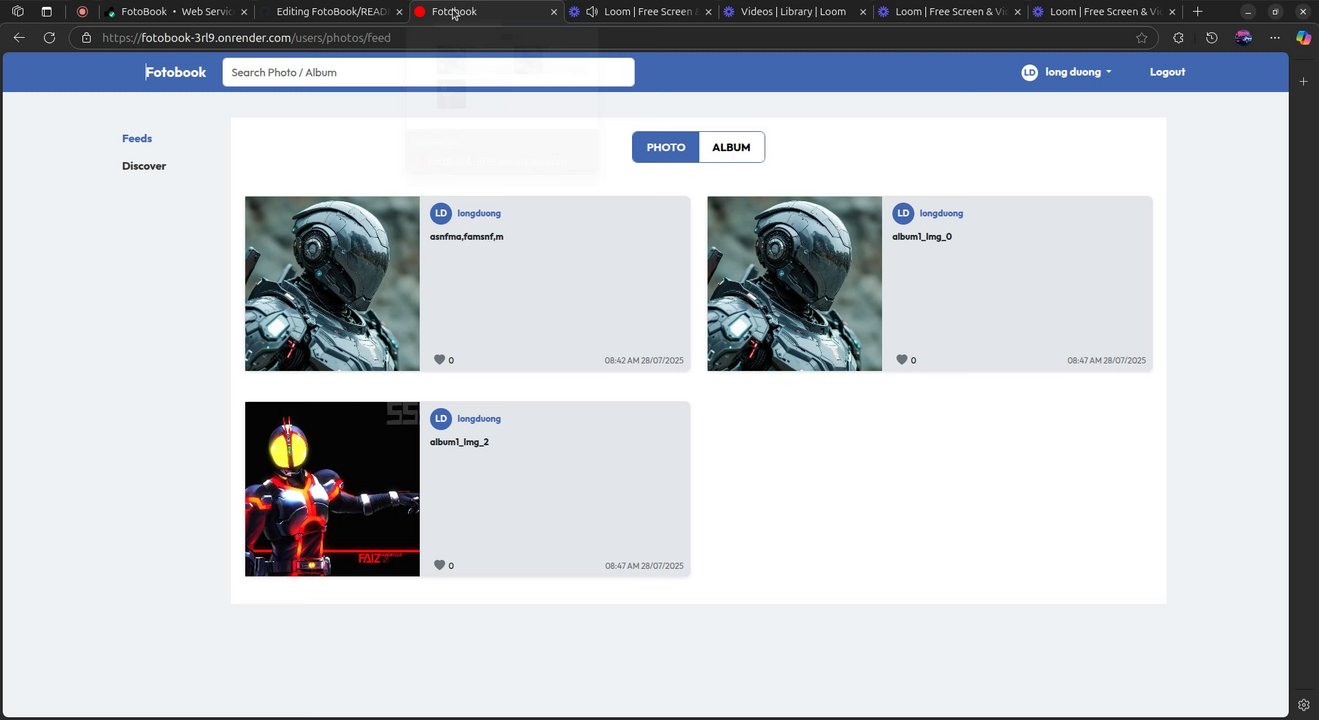Click the speaker audio icon on the Loom tab
The height and width of the screenshot is (720, 1319).
tap(592, 12)
